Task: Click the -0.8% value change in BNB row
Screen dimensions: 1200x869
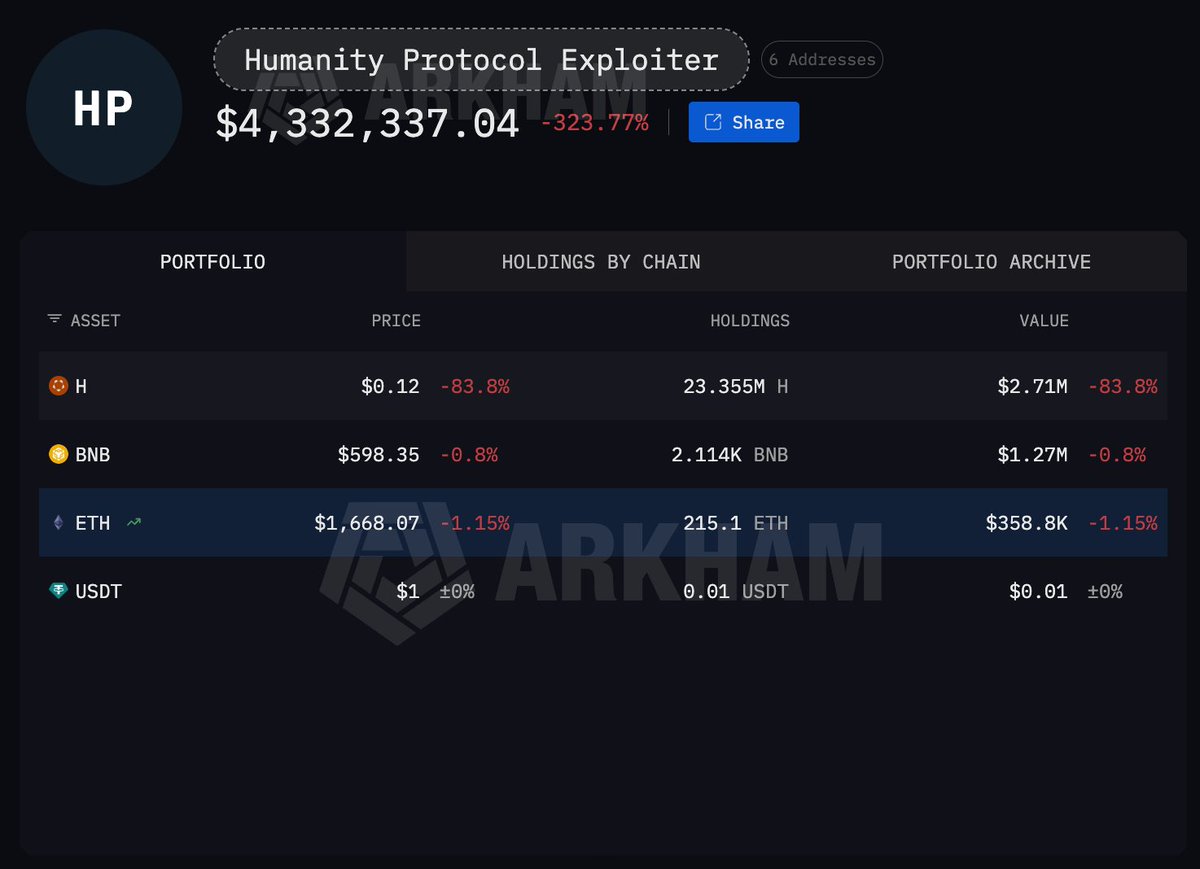Action: click(x=1117, y=455)
